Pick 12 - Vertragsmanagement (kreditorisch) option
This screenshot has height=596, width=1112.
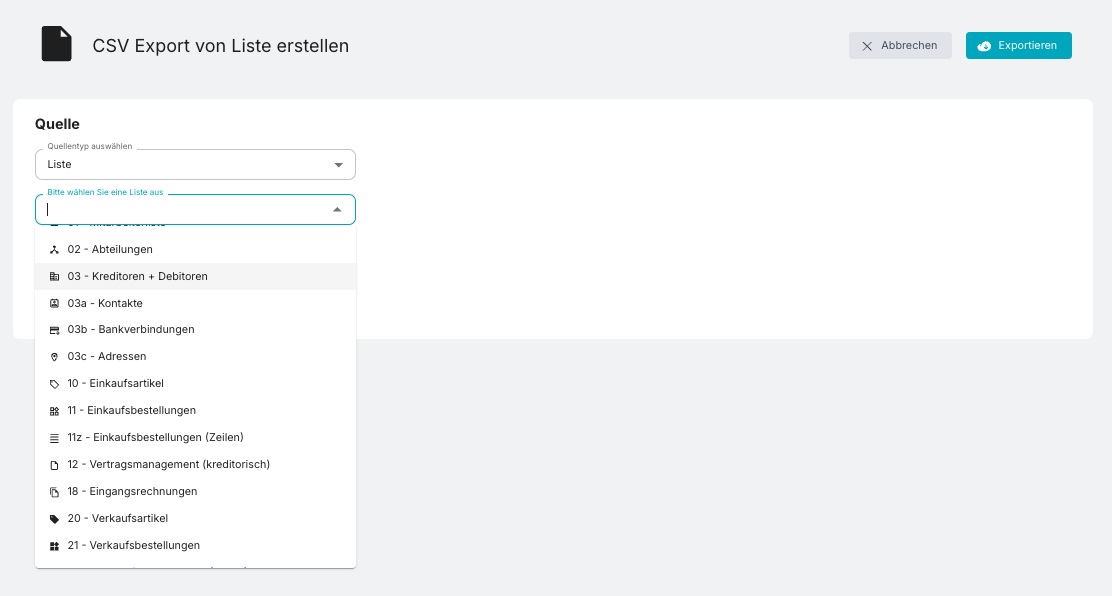coord(169,464)
